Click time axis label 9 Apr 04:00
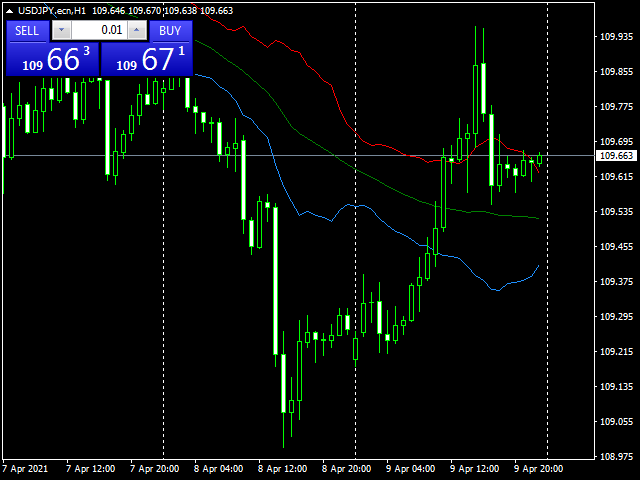This screenshot has width=640, height=480. [x=411, y=469]
